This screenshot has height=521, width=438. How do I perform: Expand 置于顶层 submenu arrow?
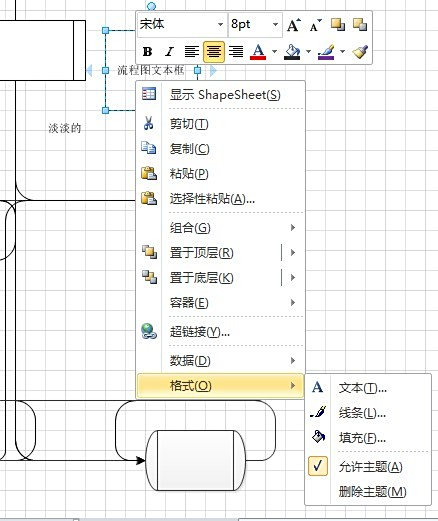coord(293,253)
